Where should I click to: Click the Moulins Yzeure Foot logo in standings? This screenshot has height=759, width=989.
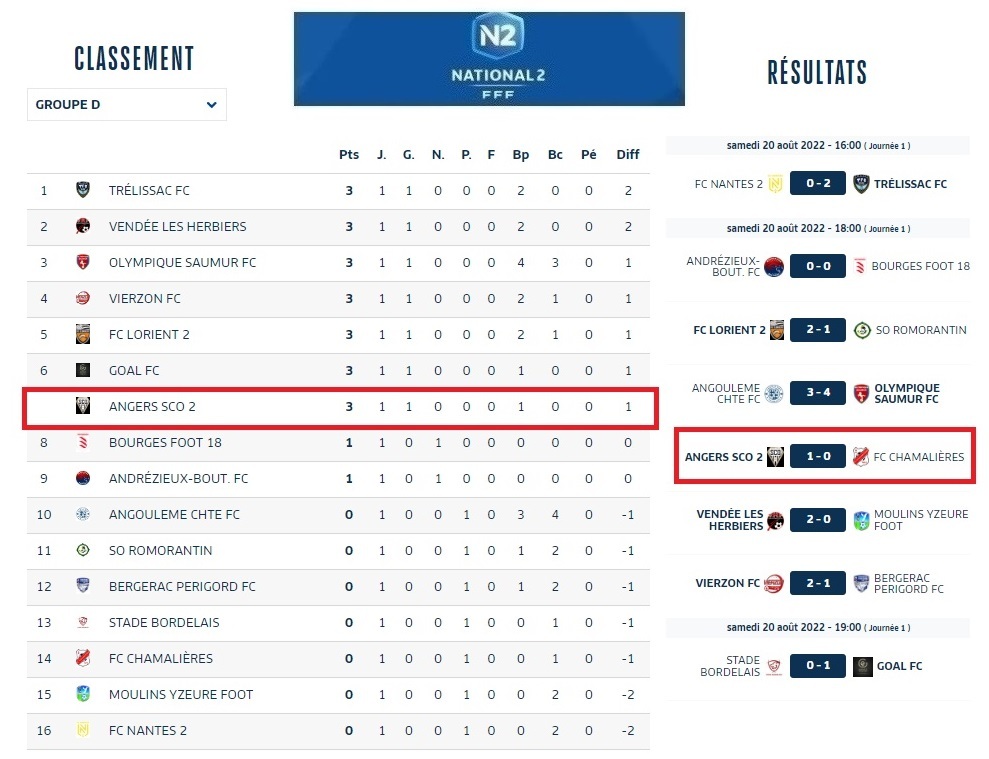(x=83, y=694)
